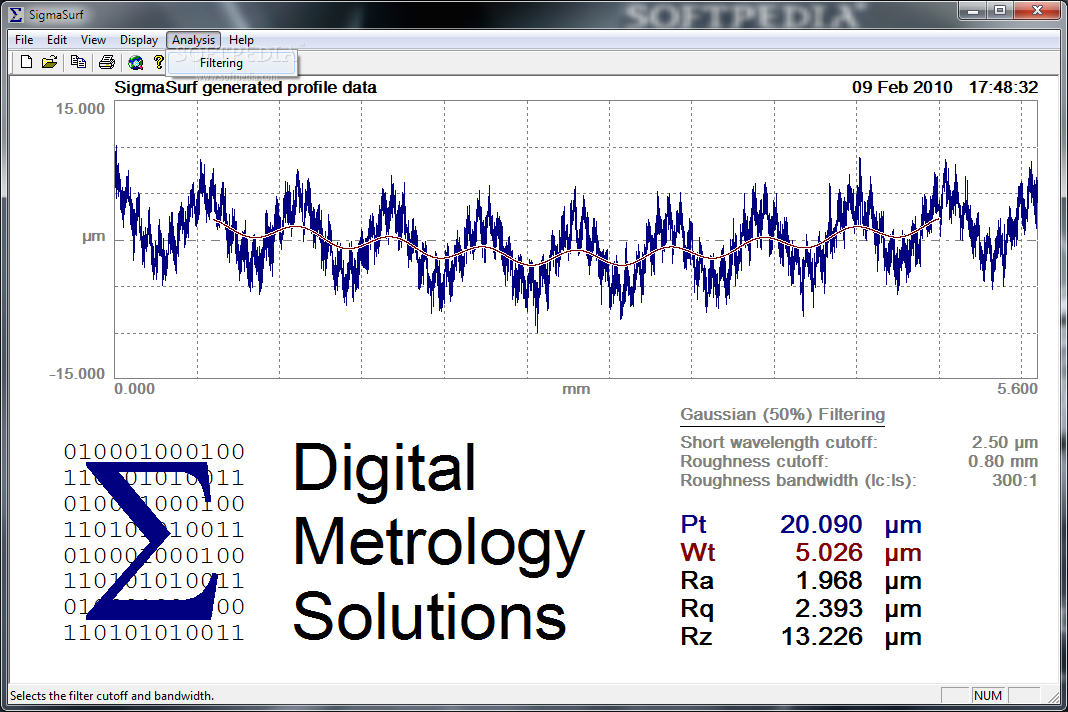Open the View menu
The height and width of the screenshot is (712, 1068).
click(93, 40)
